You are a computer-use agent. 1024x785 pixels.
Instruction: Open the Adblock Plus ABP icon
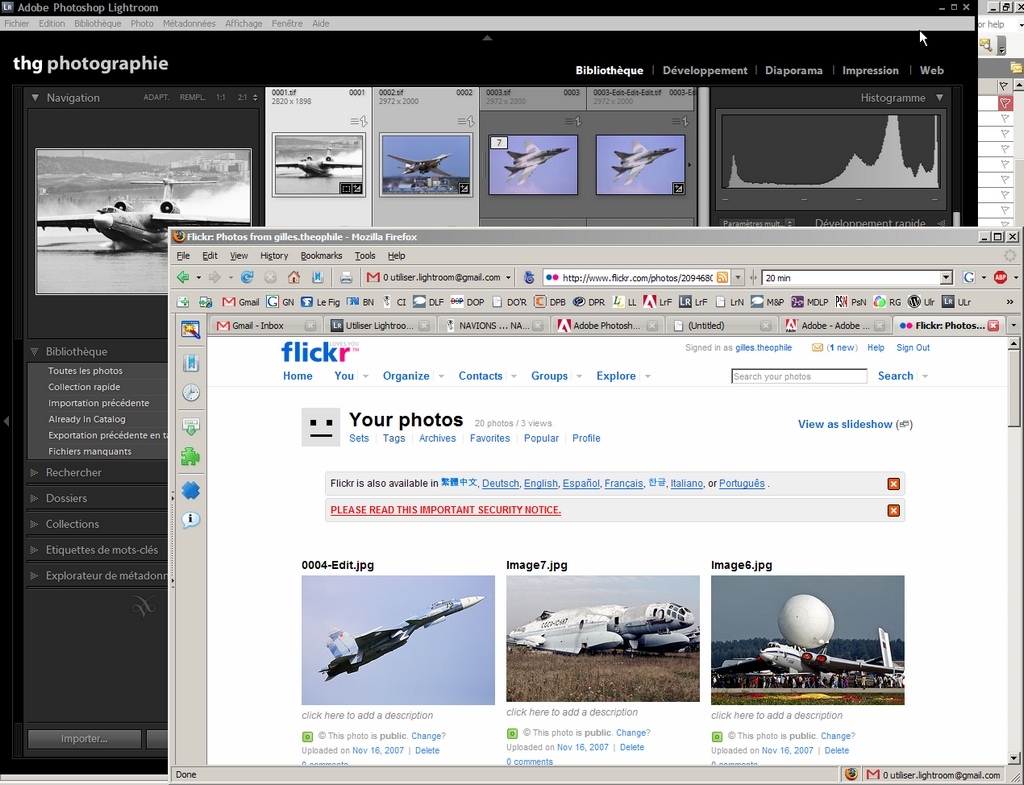pos(1000,278)
